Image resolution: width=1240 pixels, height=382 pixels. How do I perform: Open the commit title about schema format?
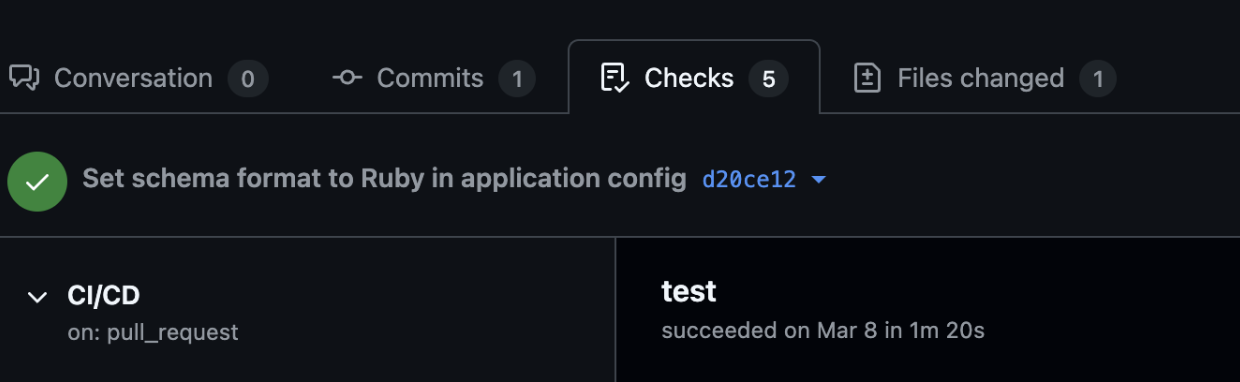tap(384, 179)
